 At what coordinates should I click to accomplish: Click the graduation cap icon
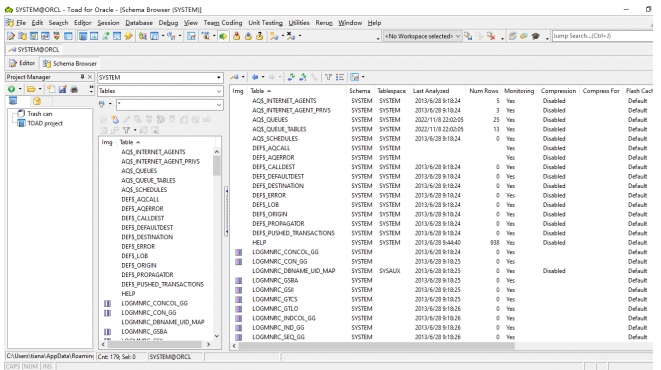point(535,36)
